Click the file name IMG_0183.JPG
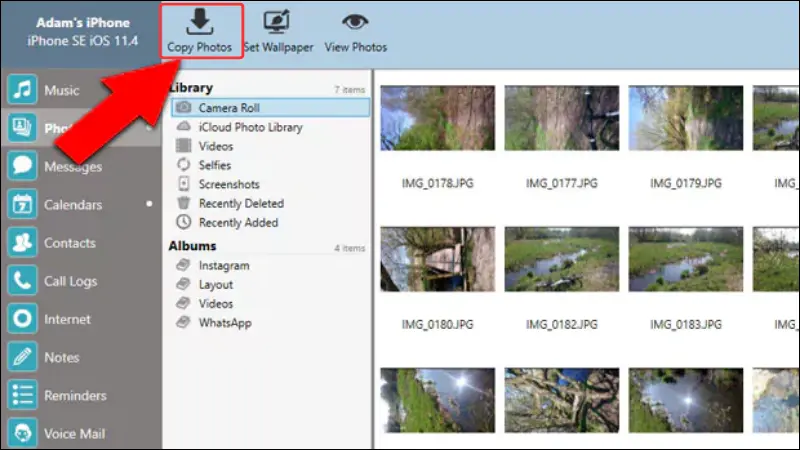This screenshot has height=450, width=800. tap(686, 324)
